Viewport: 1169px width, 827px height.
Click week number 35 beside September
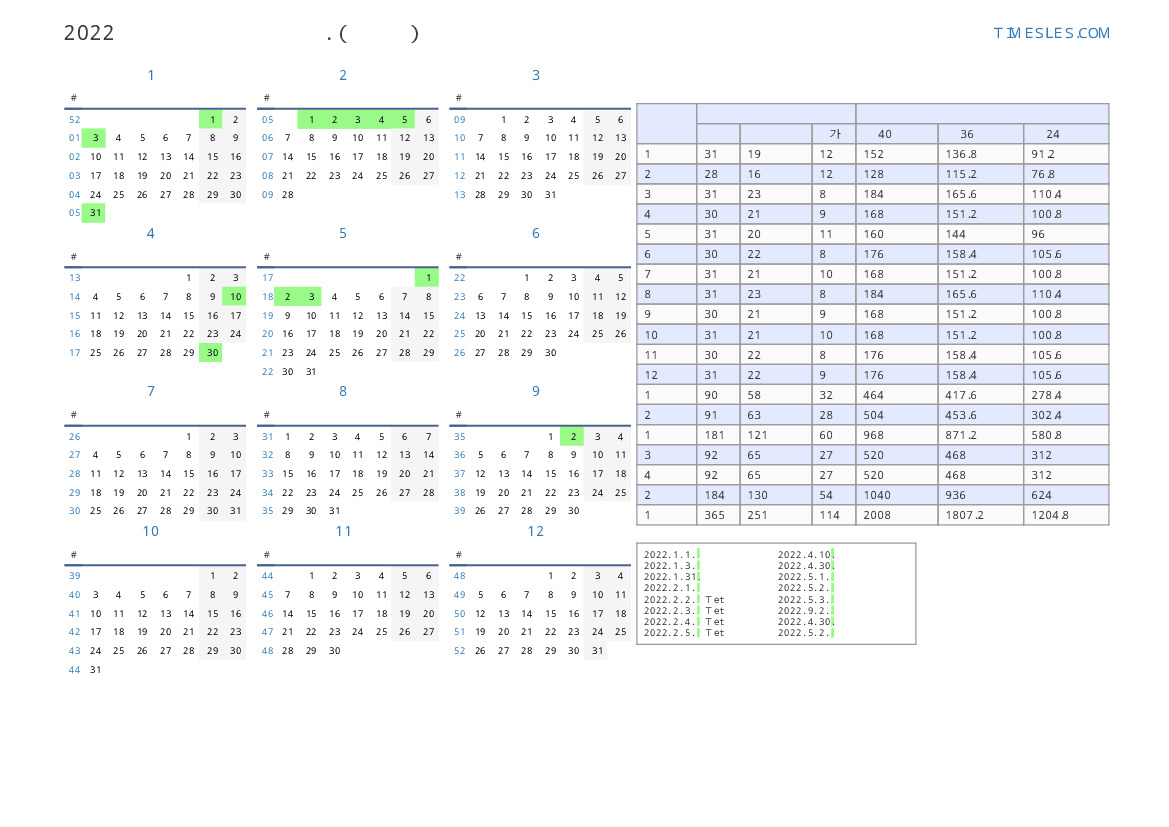click(459, 436)
